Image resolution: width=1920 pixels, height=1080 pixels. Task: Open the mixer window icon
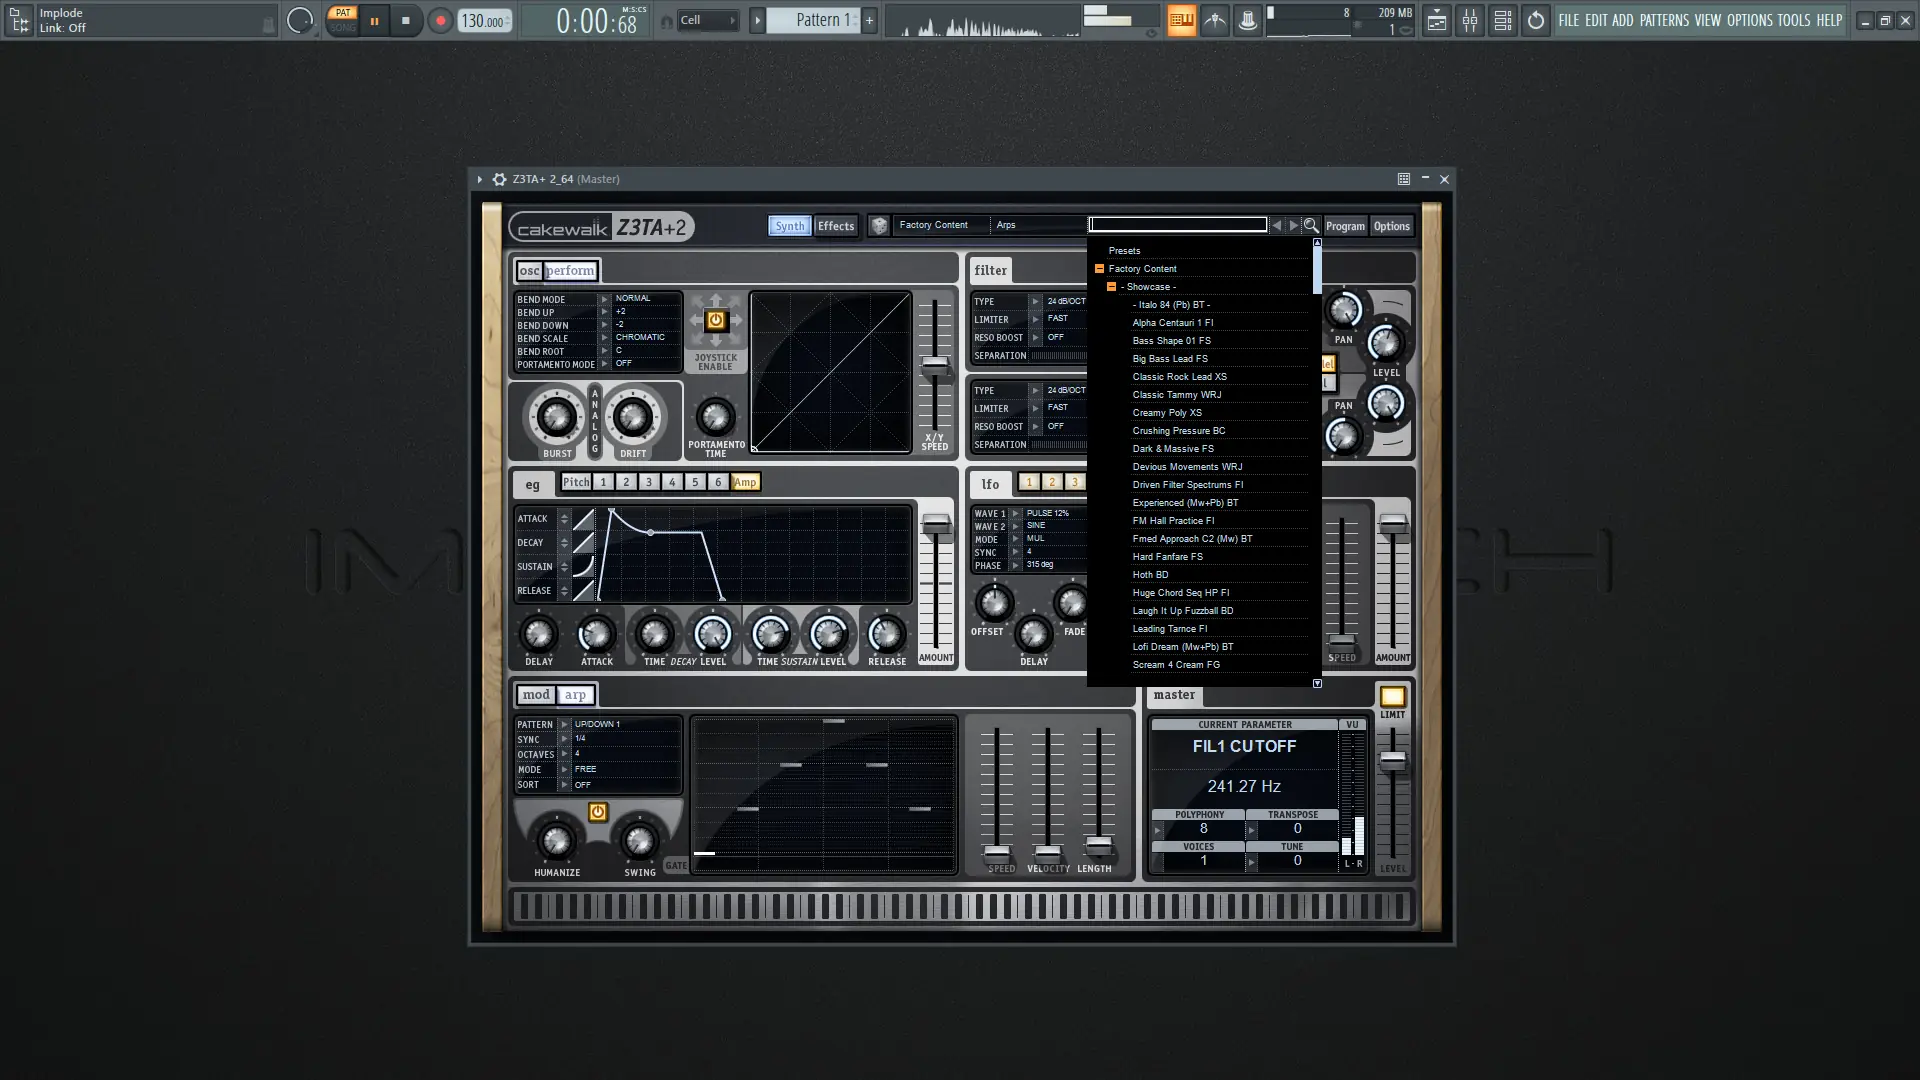tap(1469, 20)
